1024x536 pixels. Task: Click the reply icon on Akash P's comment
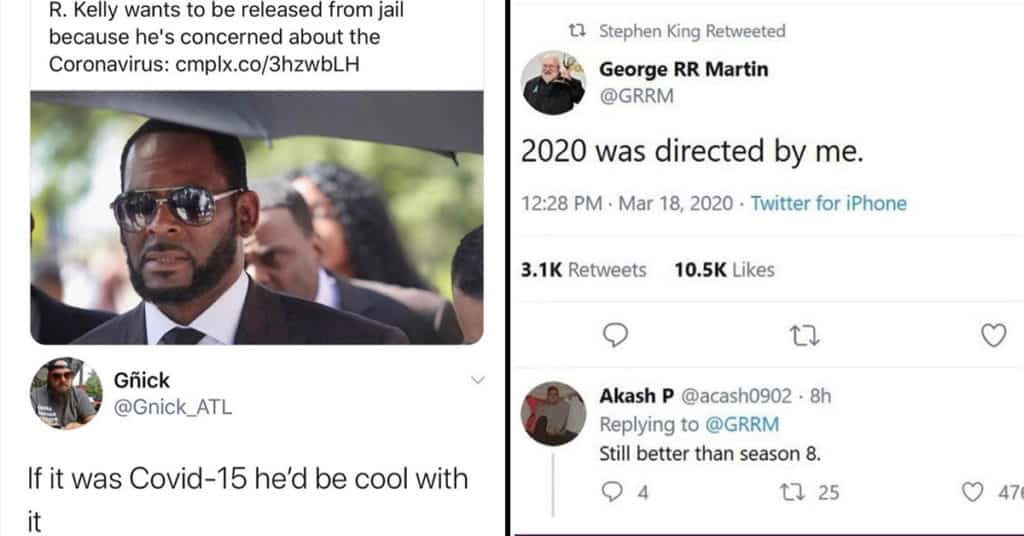(x=612, y=492)
